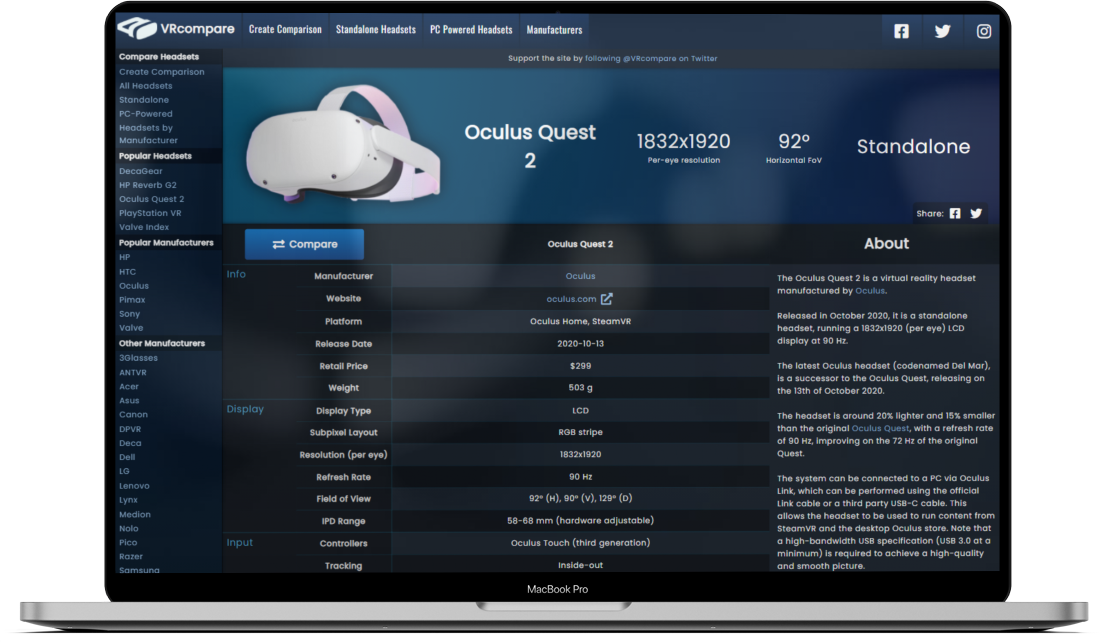Screen dimensions: 1099x642
Task: Open Lenovo manufacturer link
Action: 134,486
